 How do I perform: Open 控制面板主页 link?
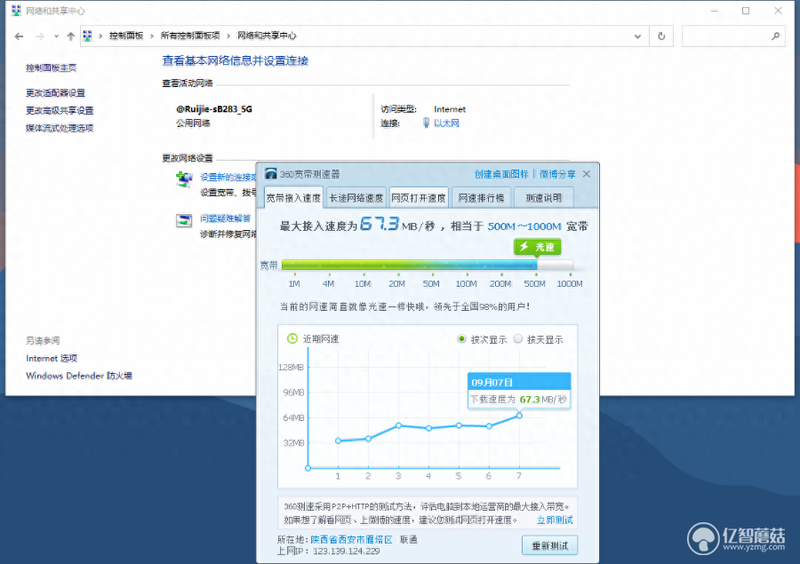(x=51, y=68)
